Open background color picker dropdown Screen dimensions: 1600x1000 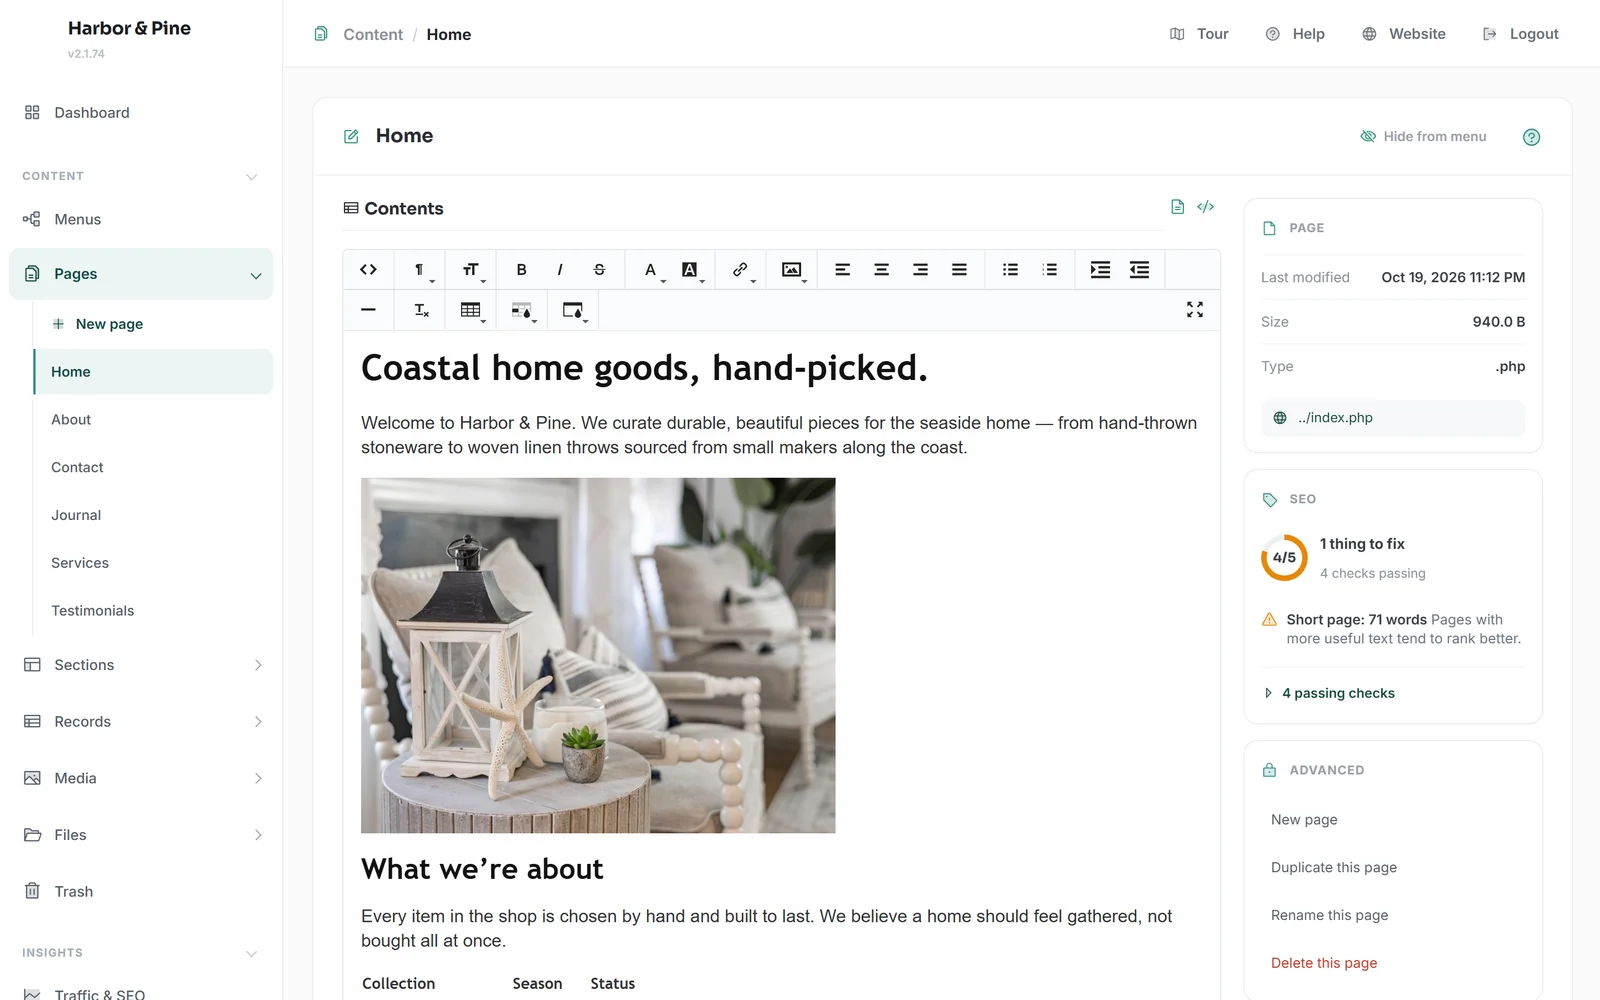(691, 269)
